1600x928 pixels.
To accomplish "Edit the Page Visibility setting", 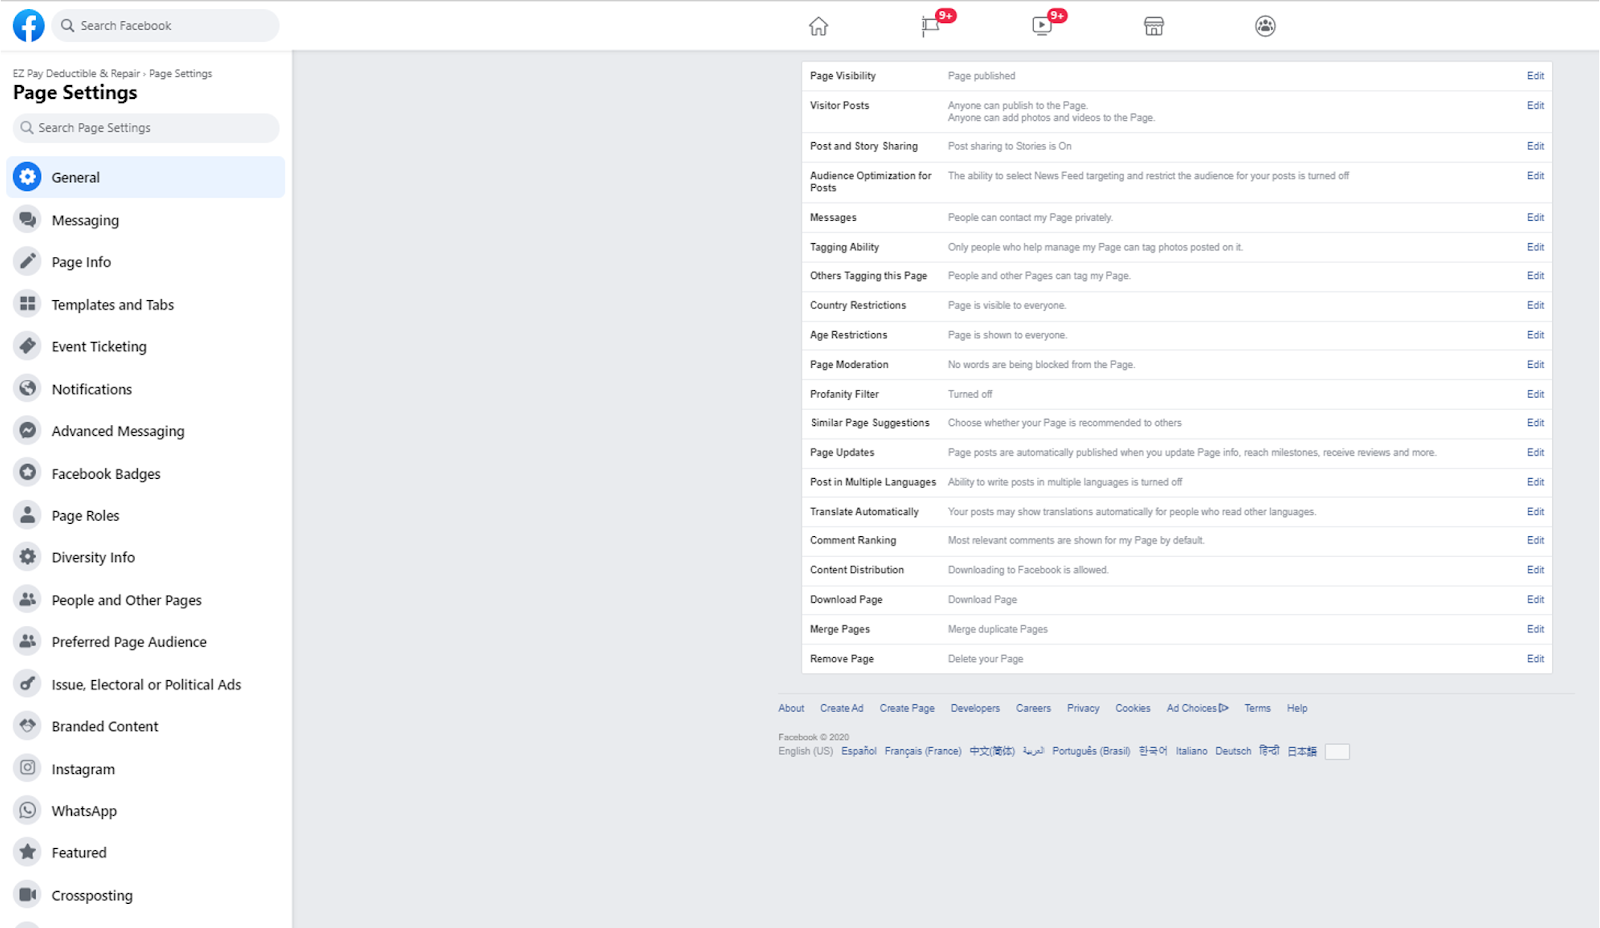I will point(1535,76).
